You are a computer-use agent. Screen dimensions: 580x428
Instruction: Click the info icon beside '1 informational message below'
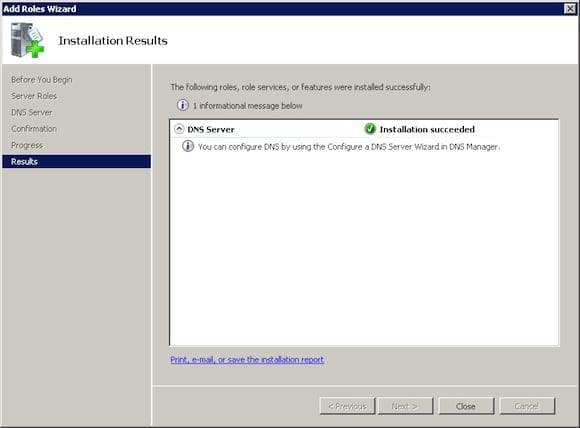[x=182, y=105]
